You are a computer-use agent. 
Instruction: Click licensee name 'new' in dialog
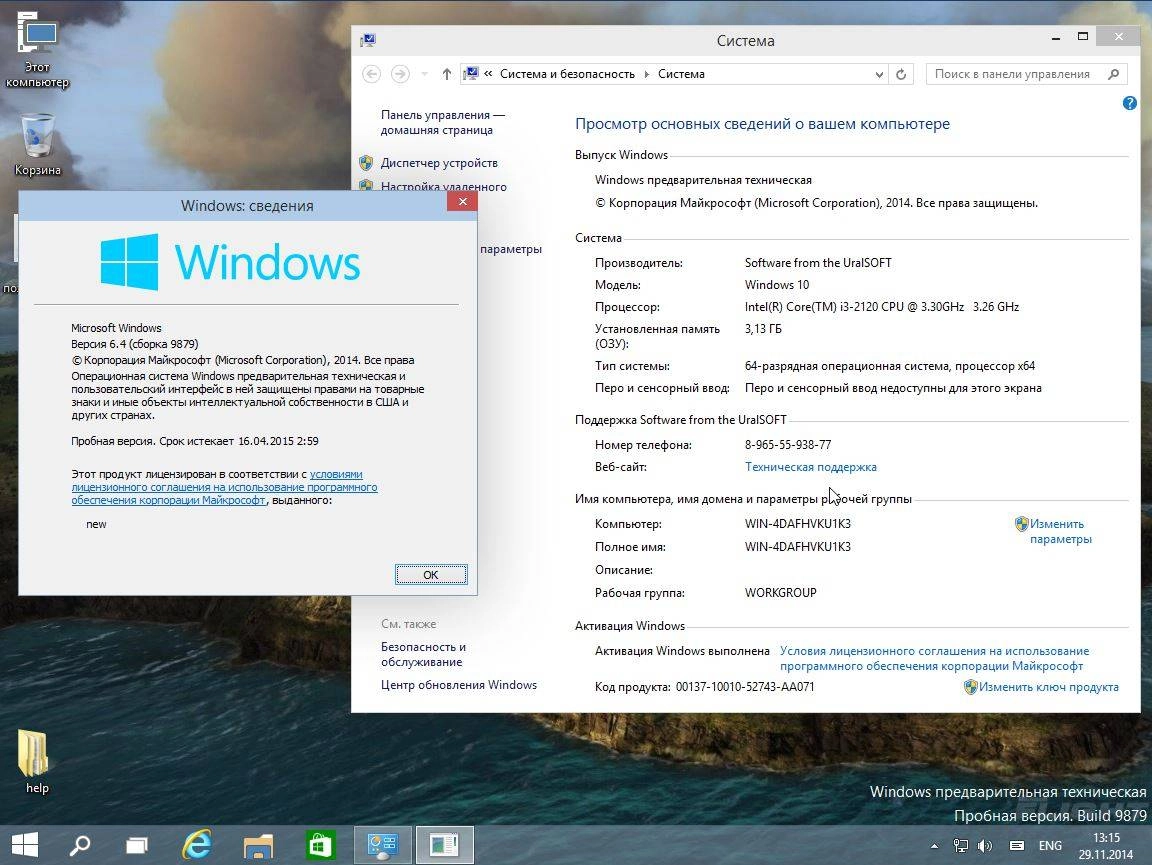click(x=96, y=524)
